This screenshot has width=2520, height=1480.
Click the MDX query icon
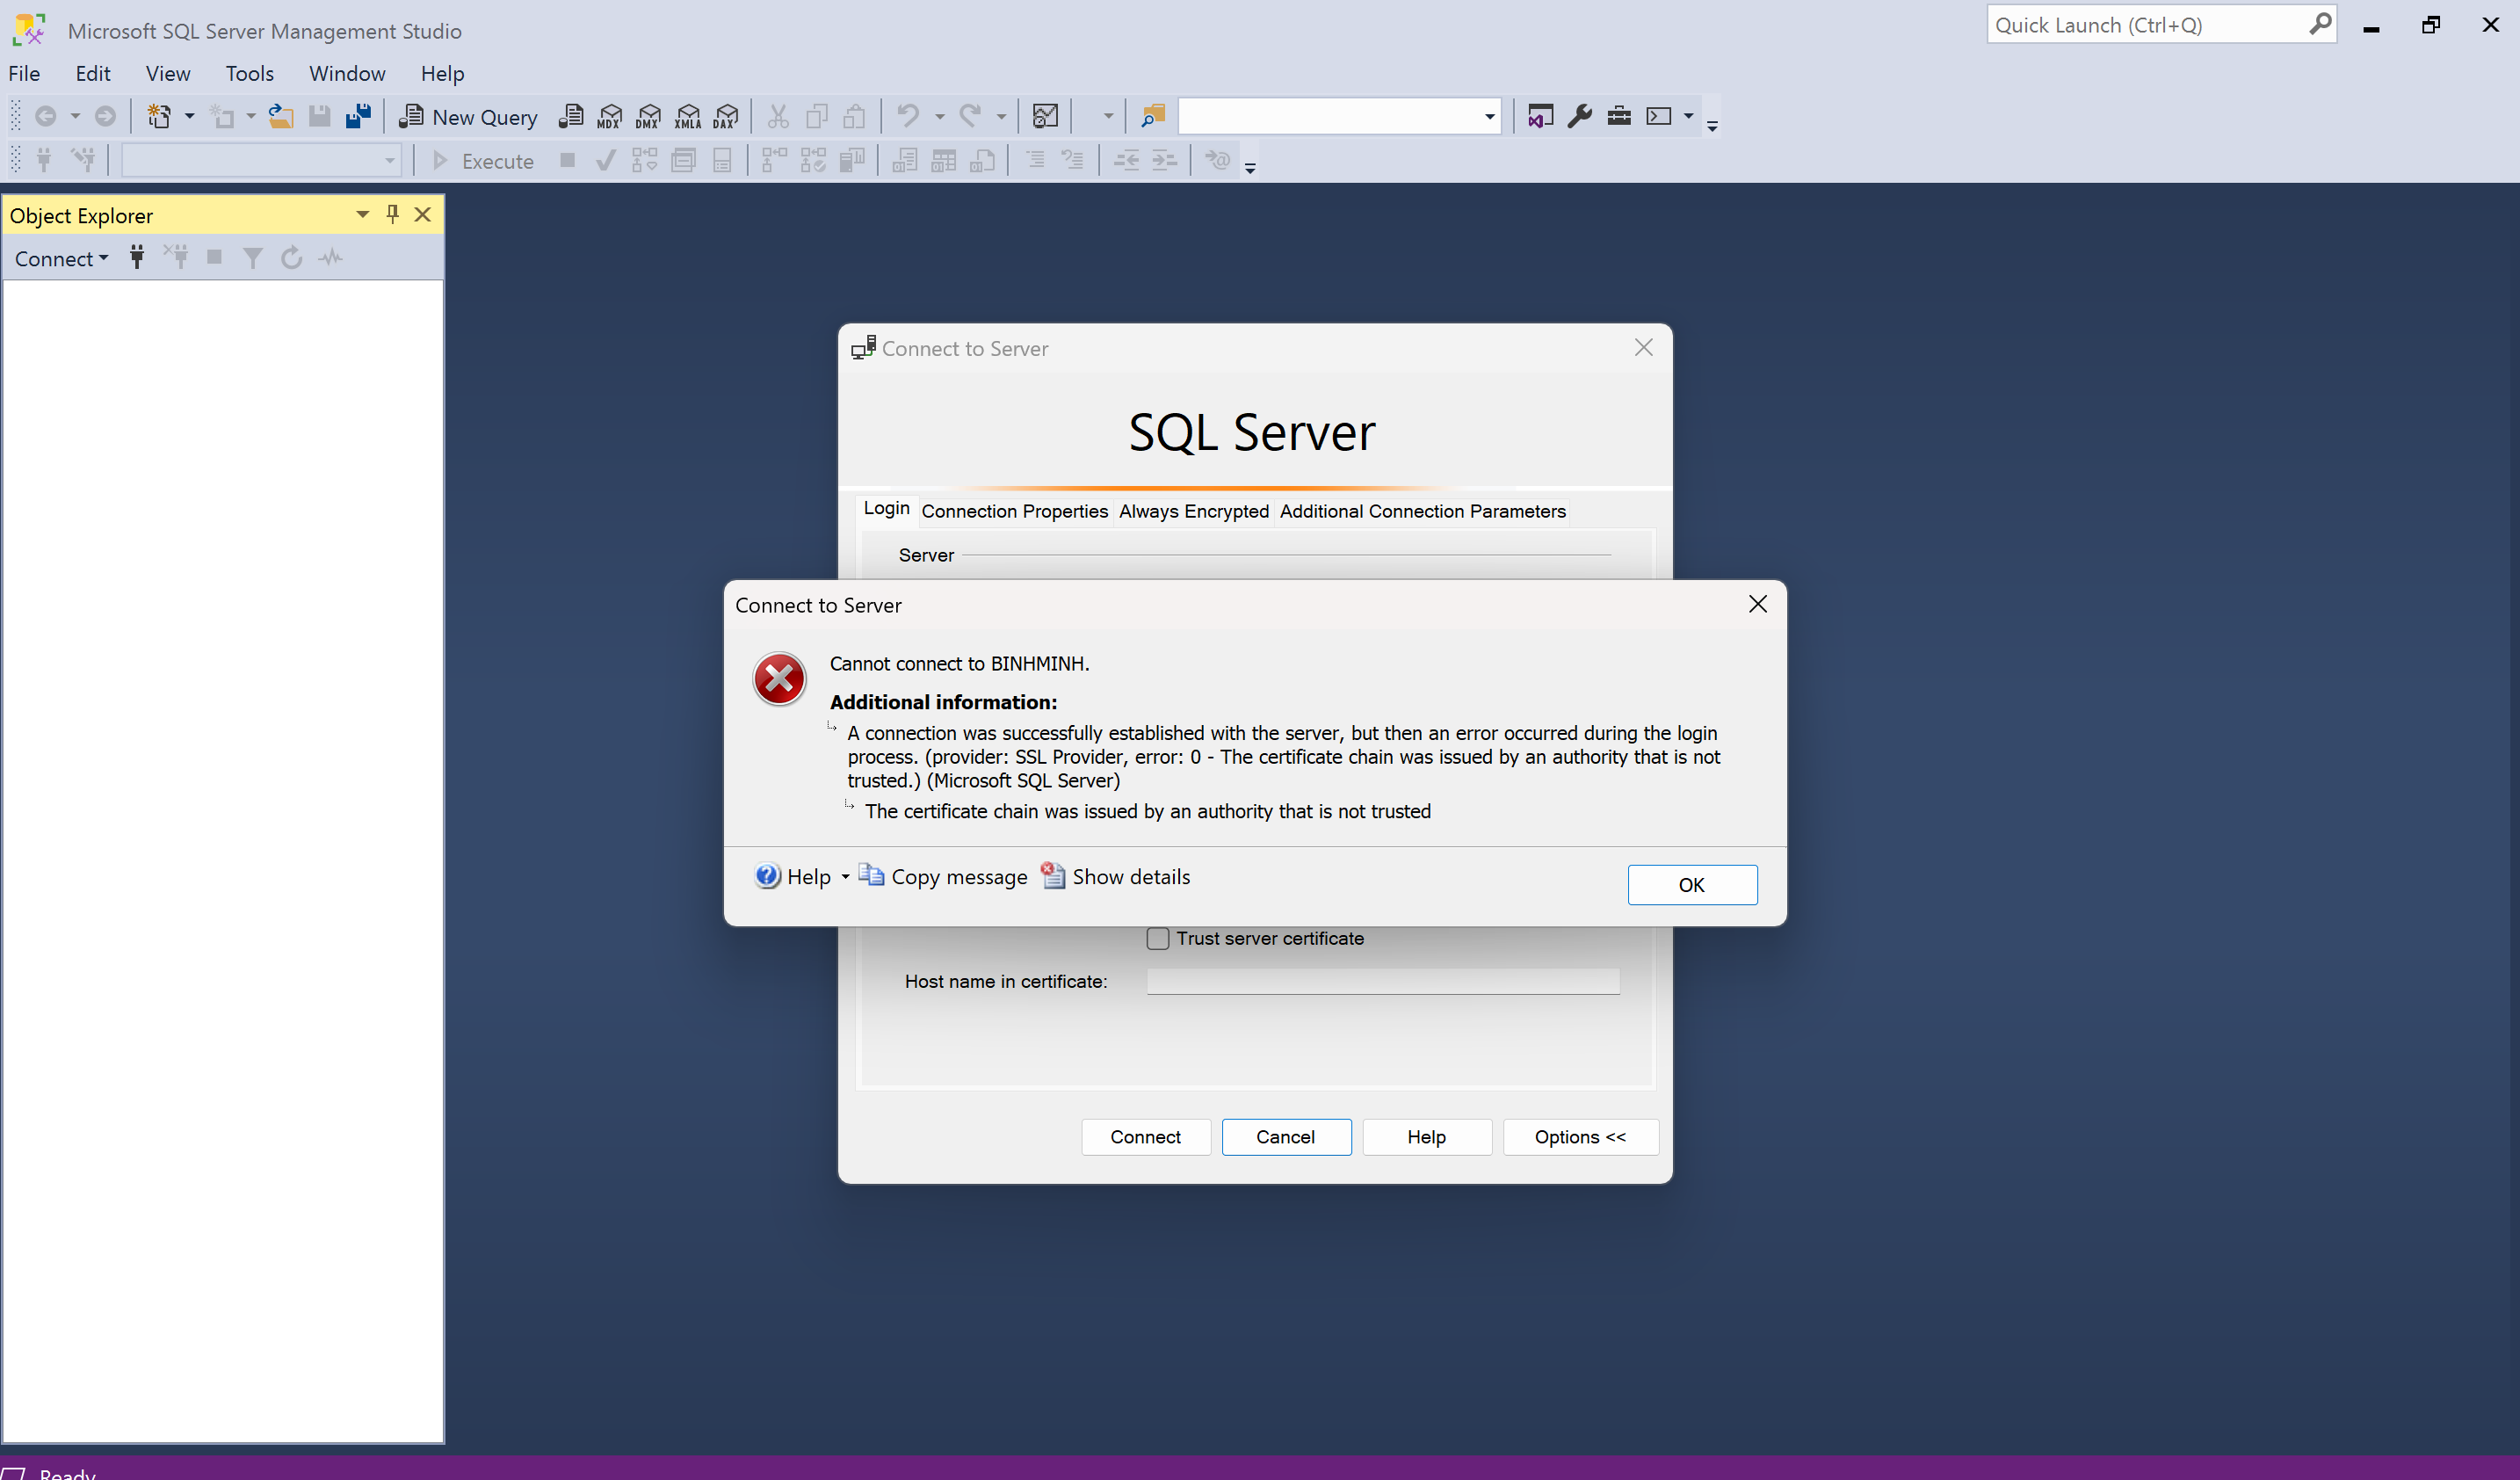pos(609,117)
